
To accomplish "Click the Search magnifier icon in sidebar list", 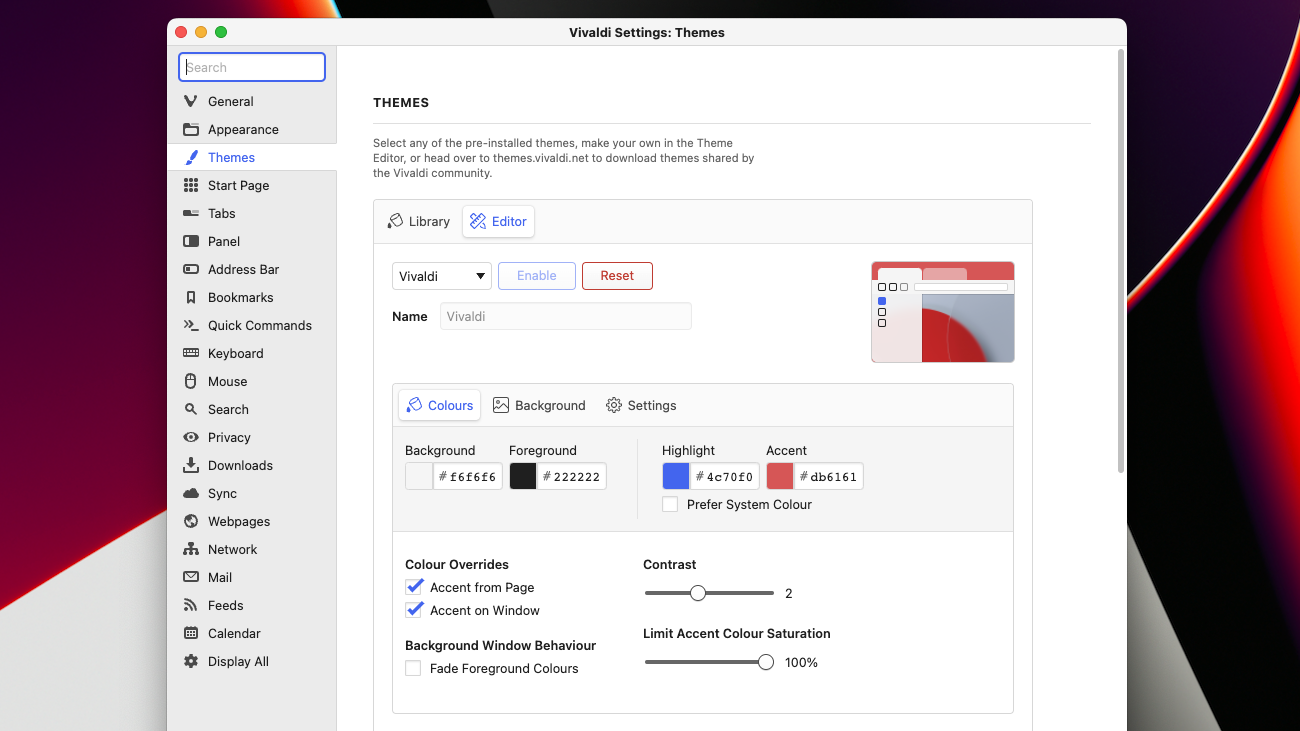I will [190, 409].
